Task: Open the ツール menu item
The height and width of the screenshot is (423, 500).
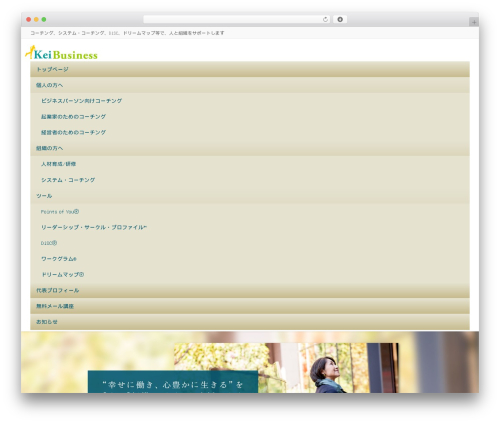Action: click(x=250, y=196)
